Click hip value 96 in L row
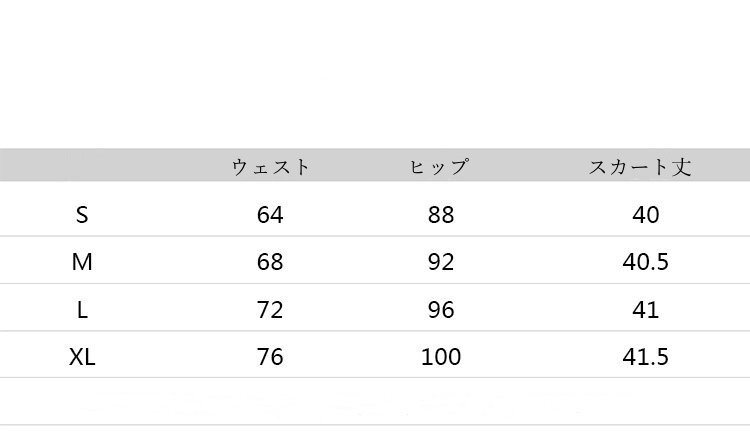 click(440, 310)
